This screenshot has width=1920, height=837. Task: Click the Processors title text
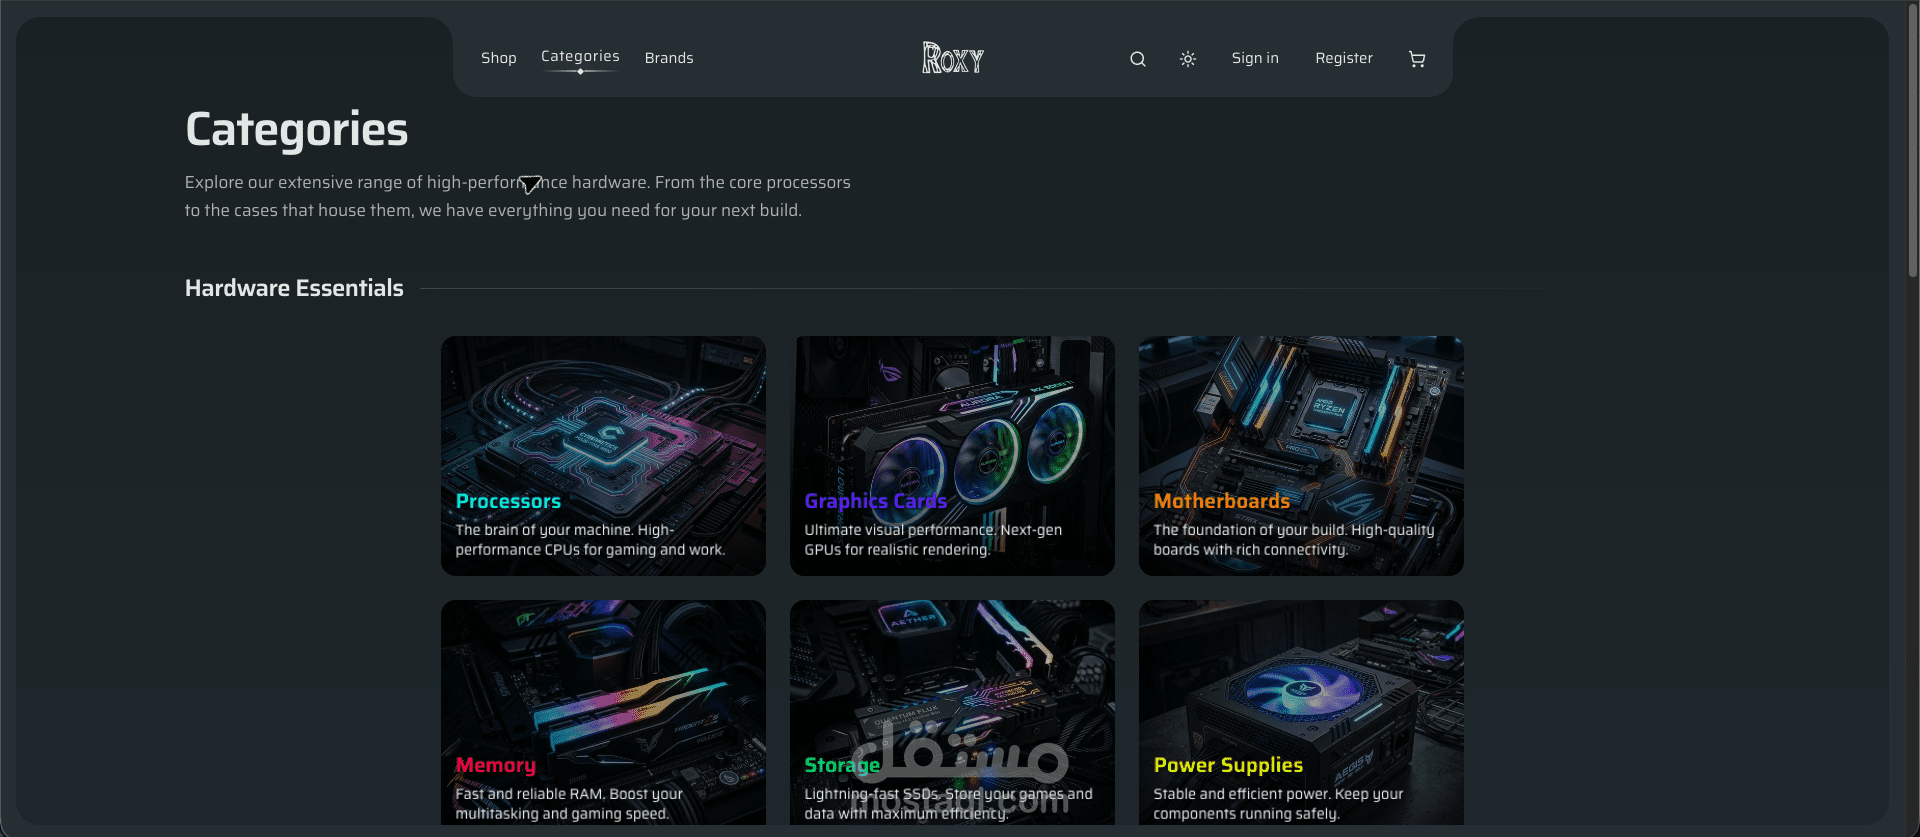point(508,501)
